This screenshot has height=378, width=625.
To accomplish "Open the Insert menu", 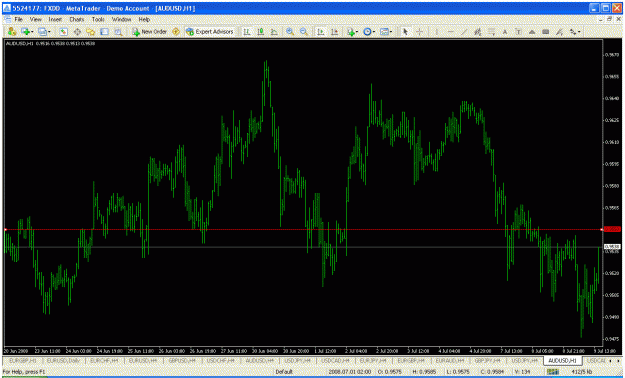I will (x=55, y=19).
